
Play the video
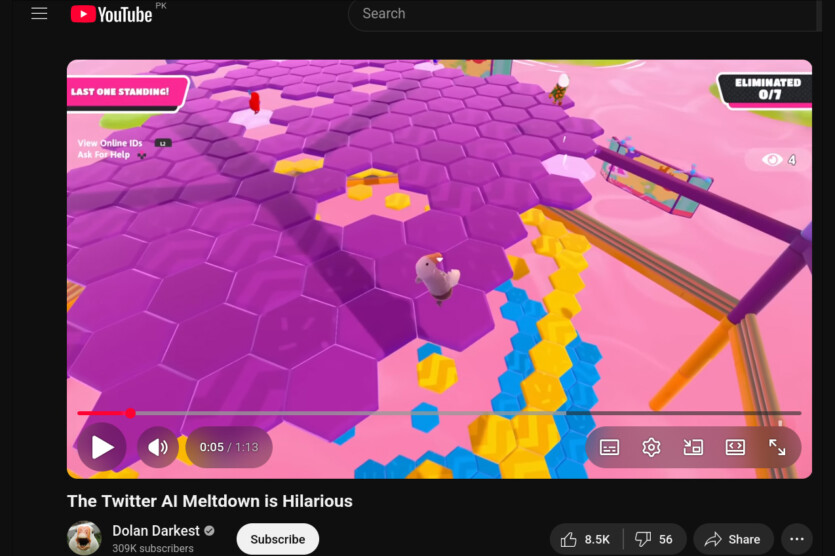point(102,447)
